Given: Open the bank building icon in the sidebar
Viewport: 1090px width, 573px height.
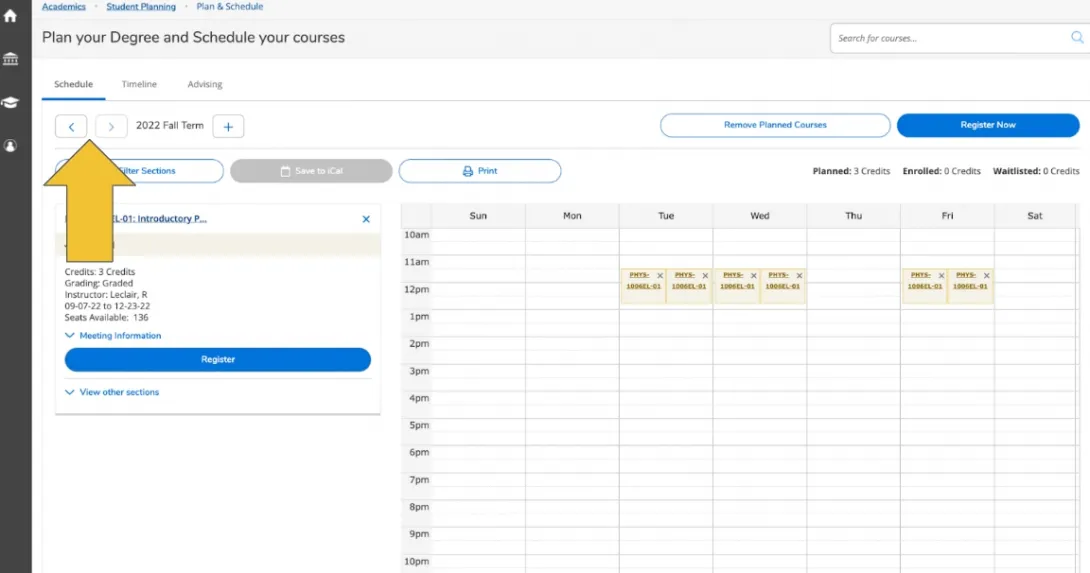Looking at the screenshot, I should click(11, 59).
